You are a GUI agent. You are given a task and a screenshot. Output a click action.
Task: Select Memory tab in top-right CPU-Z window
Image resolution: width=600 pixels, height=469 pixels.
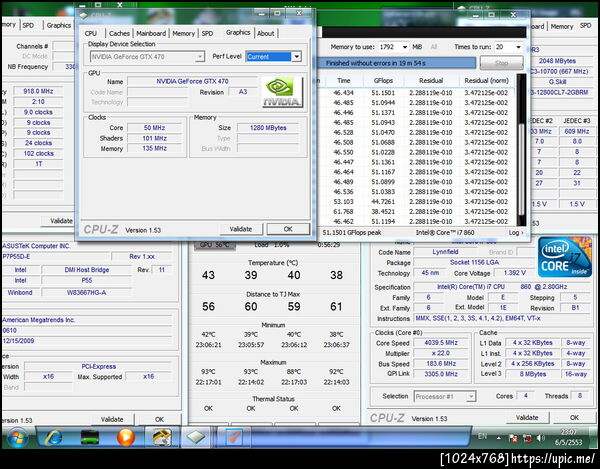pos(562,26)
